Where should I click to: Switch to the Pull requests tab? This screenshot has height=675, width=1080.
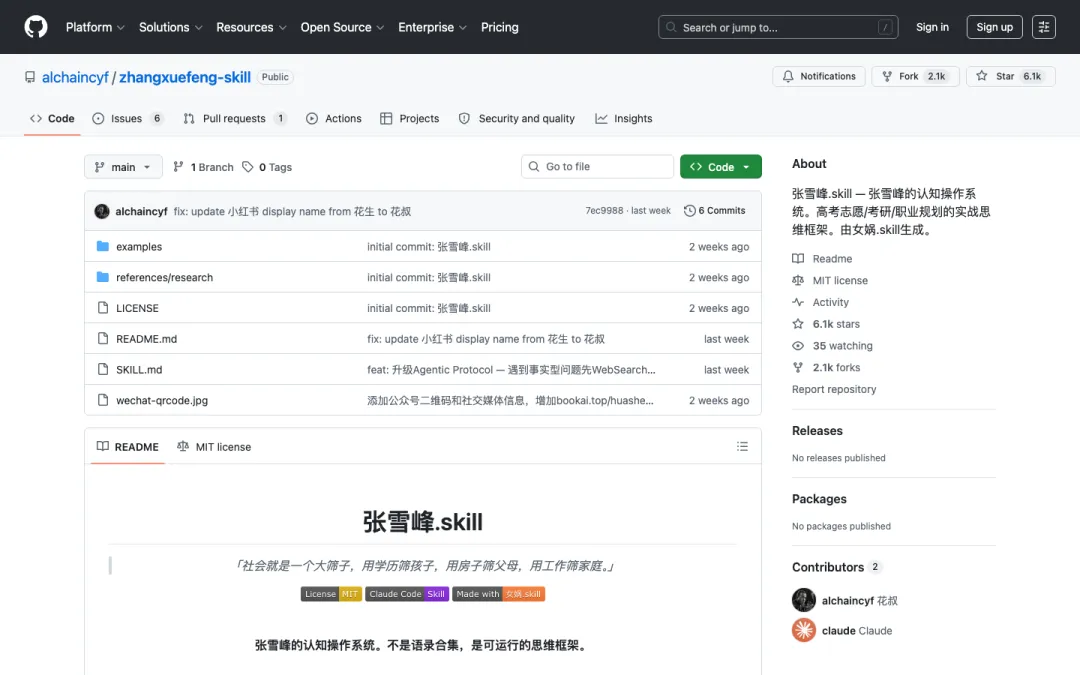click(235, 118)
